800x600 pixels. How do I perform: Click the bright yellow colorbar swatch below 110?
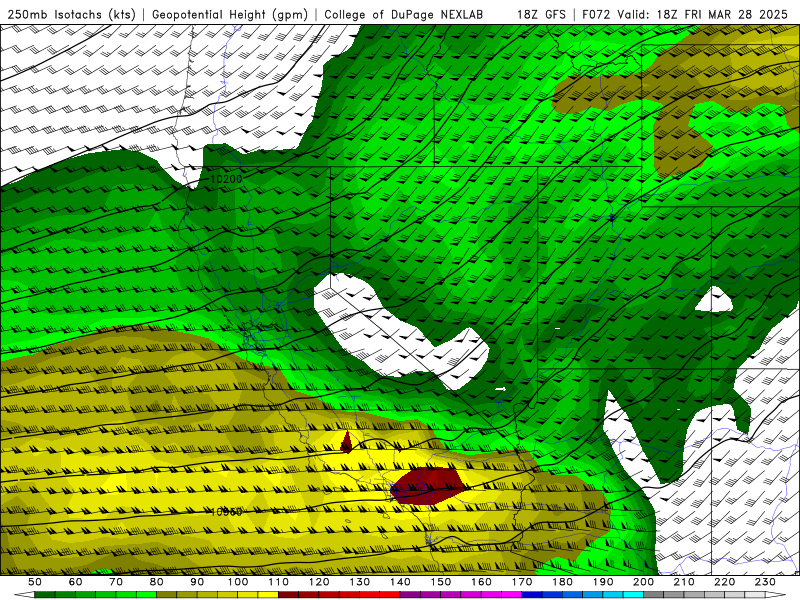268,595
